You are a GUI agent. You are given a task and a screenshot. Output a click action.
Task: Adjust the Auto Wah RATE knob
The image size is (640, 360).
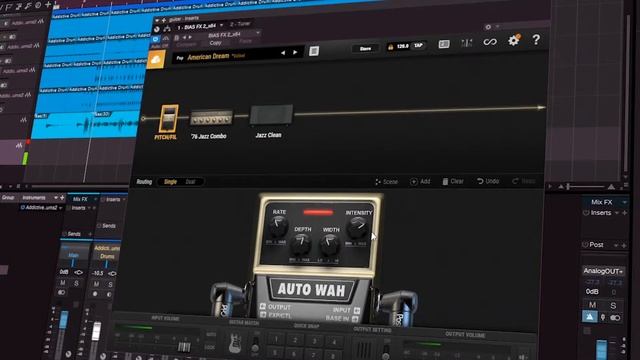278,227
